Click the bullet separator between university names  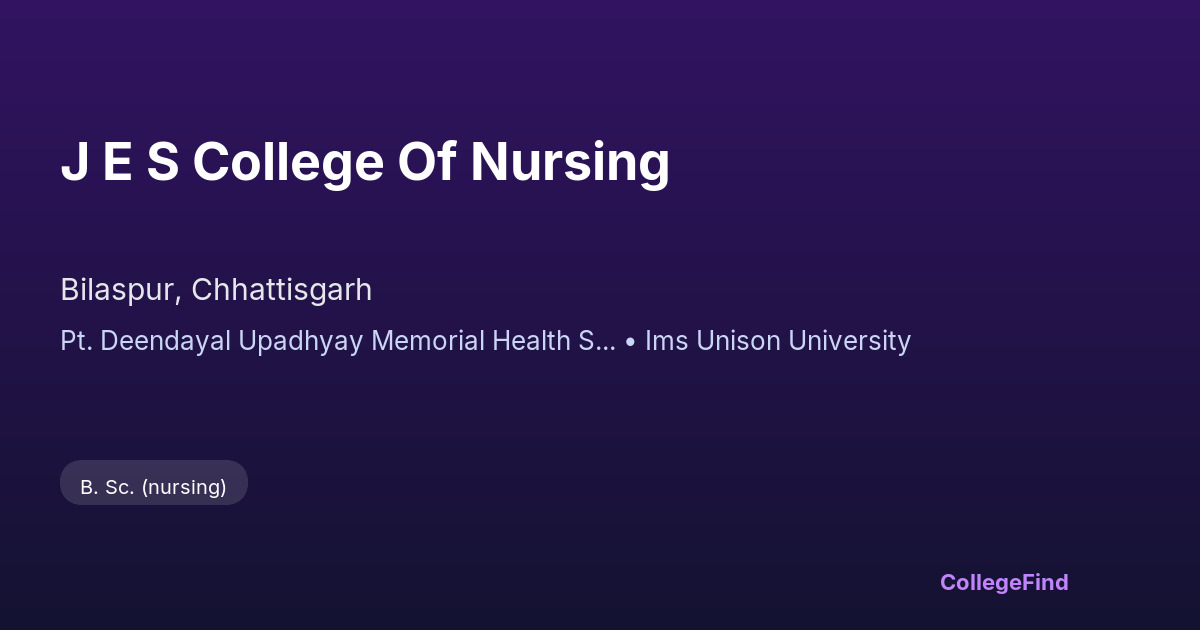tap(630, 341)
